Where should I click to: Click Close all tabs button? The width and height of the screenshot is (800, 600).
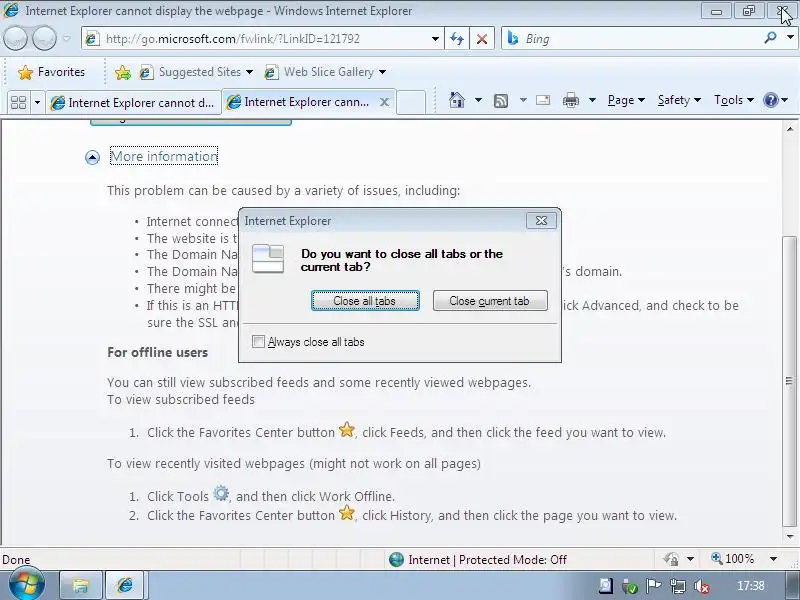(x=365, y=301)
